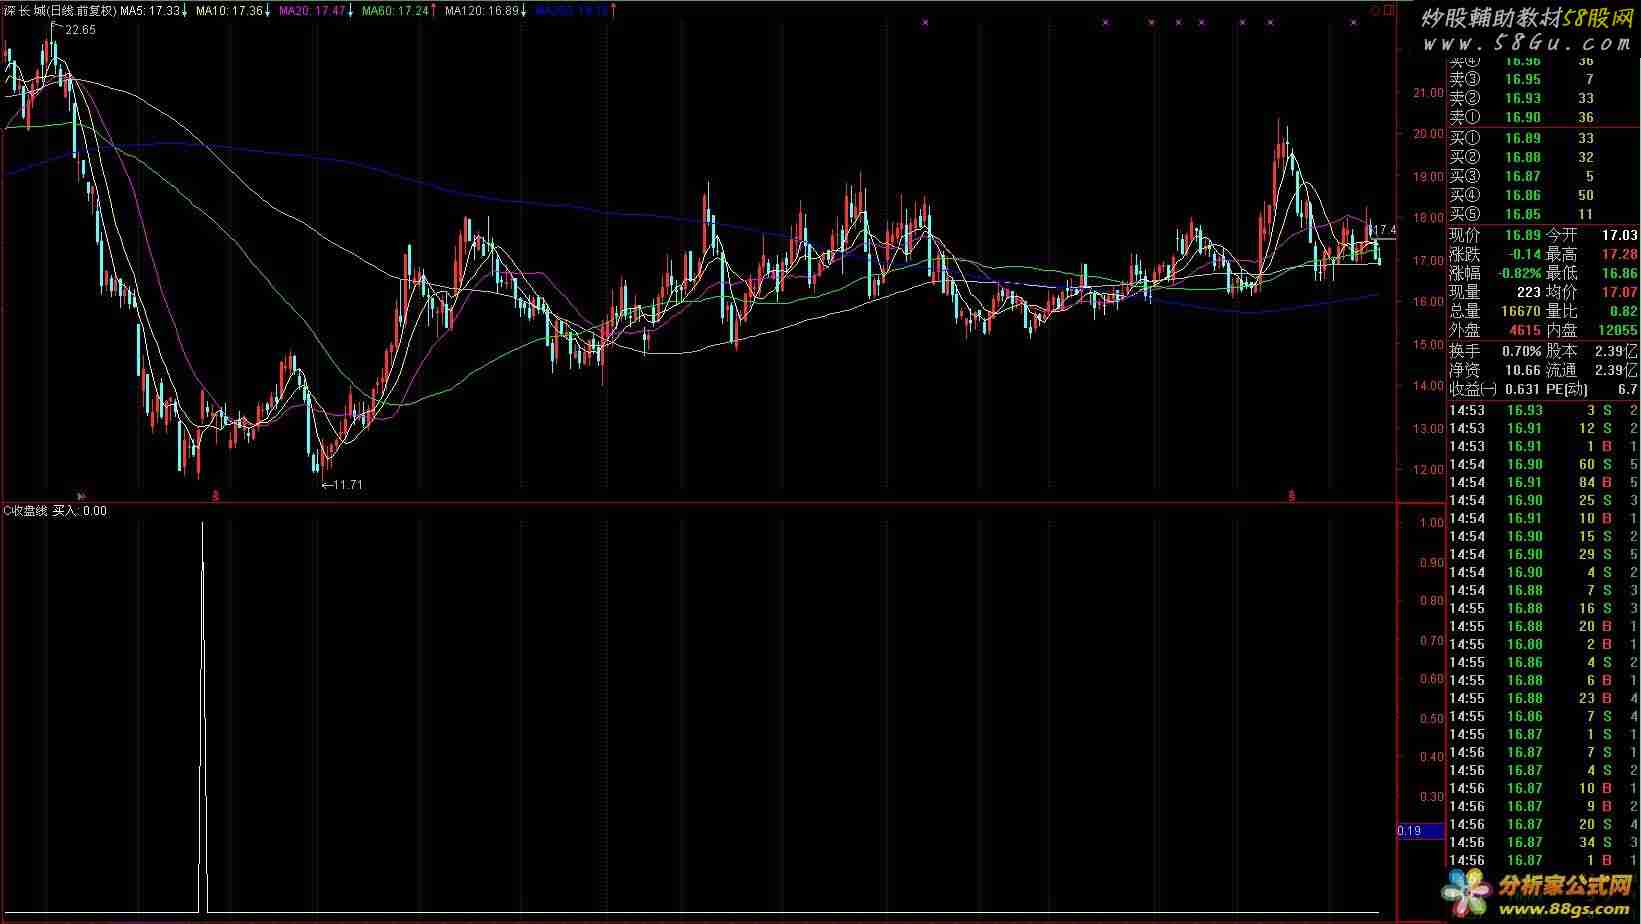The height and width of the screenshot is (924, 1641).
Task: Click the blue MA250 indicator label
Action: tap(574, 11)
